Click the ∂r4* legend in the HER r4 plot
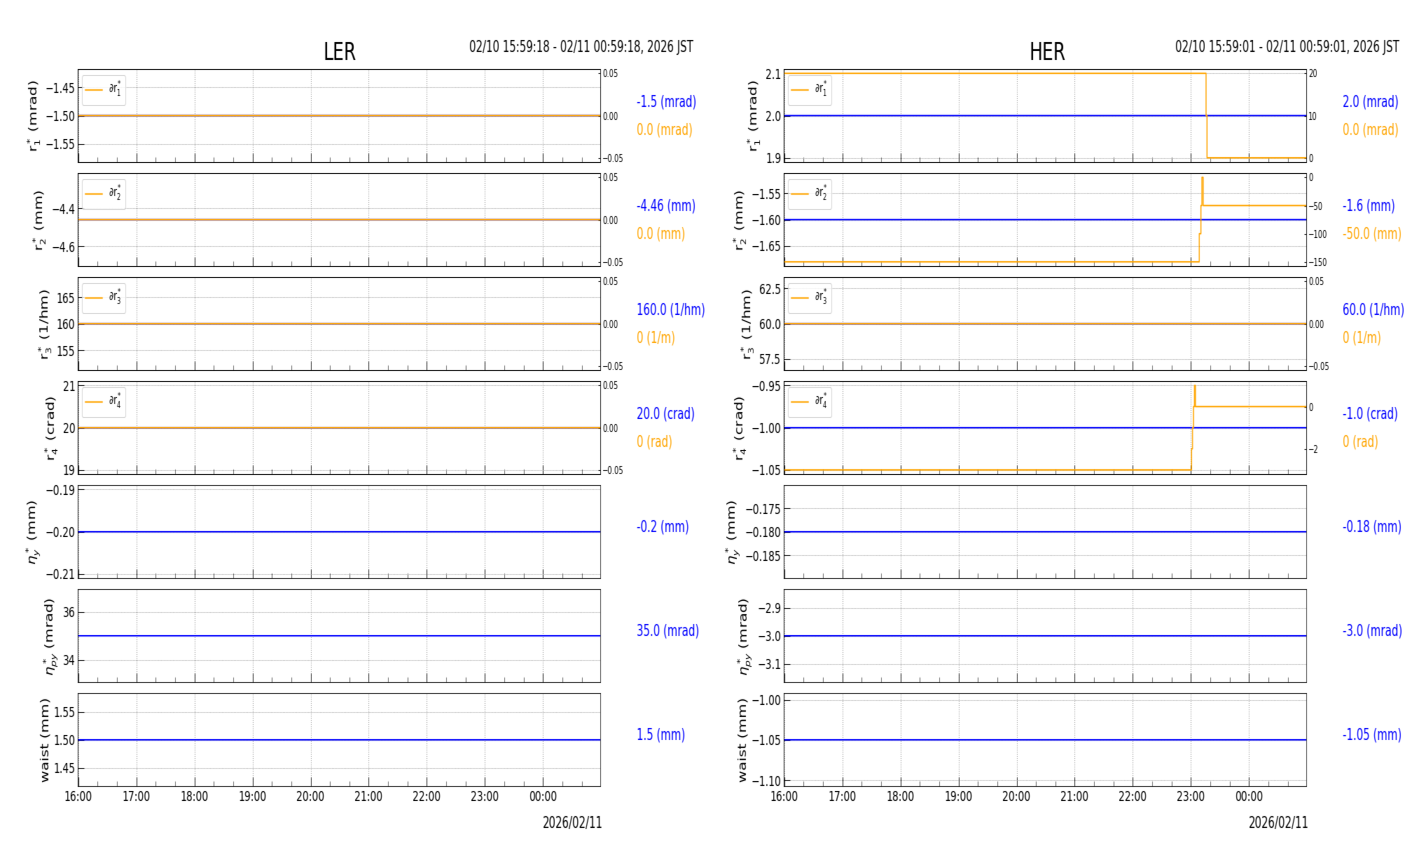Viewport: 1412px width, 864px height. (x=810, y=402)
